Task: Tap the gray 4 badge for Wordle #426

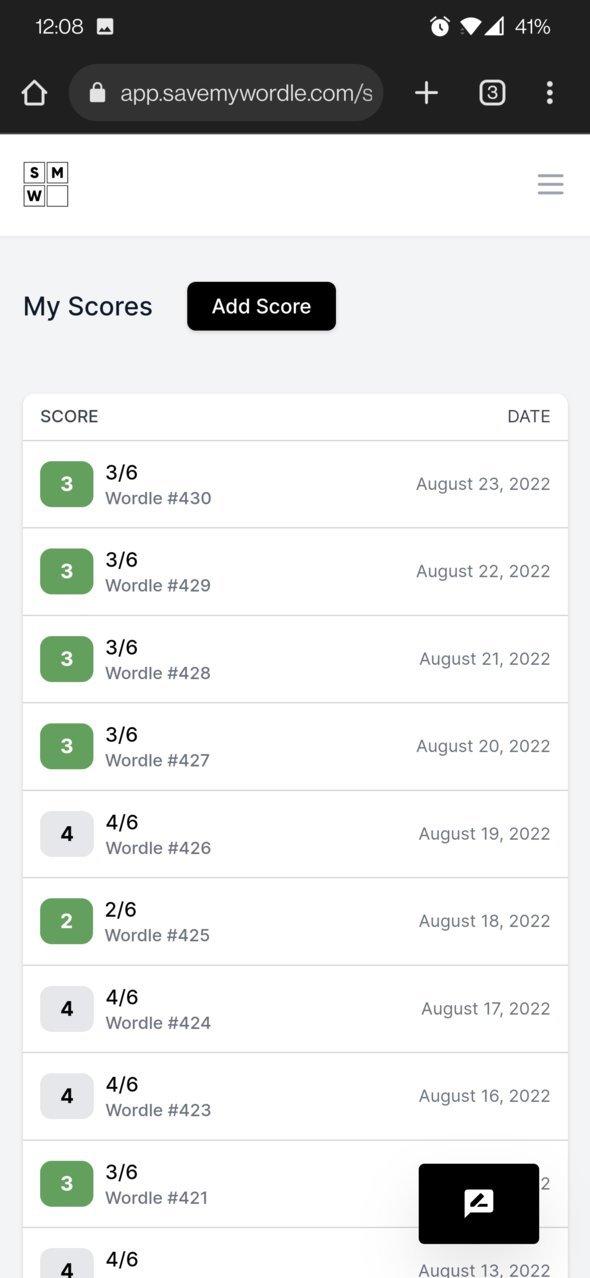Action: point(66,834)
